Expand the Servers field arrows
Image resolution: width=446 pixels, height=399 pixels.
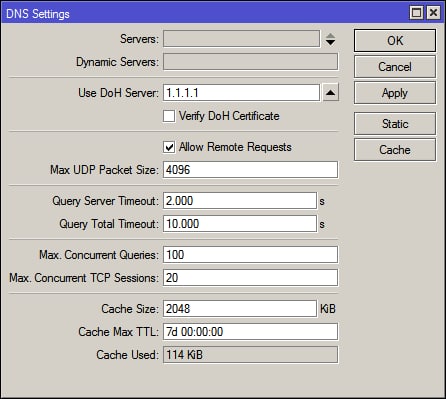pos(330,39)
